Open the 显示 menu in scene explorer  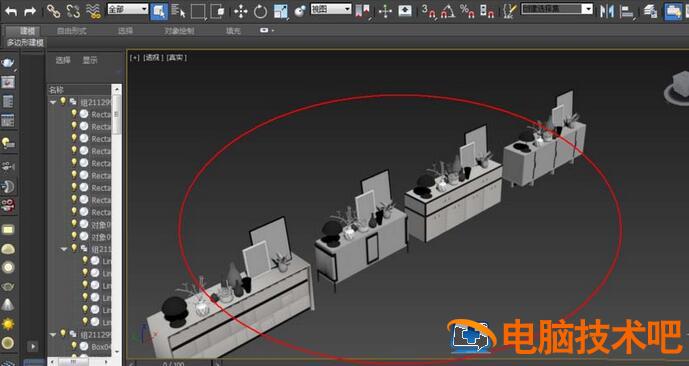(x=90, y=61)
